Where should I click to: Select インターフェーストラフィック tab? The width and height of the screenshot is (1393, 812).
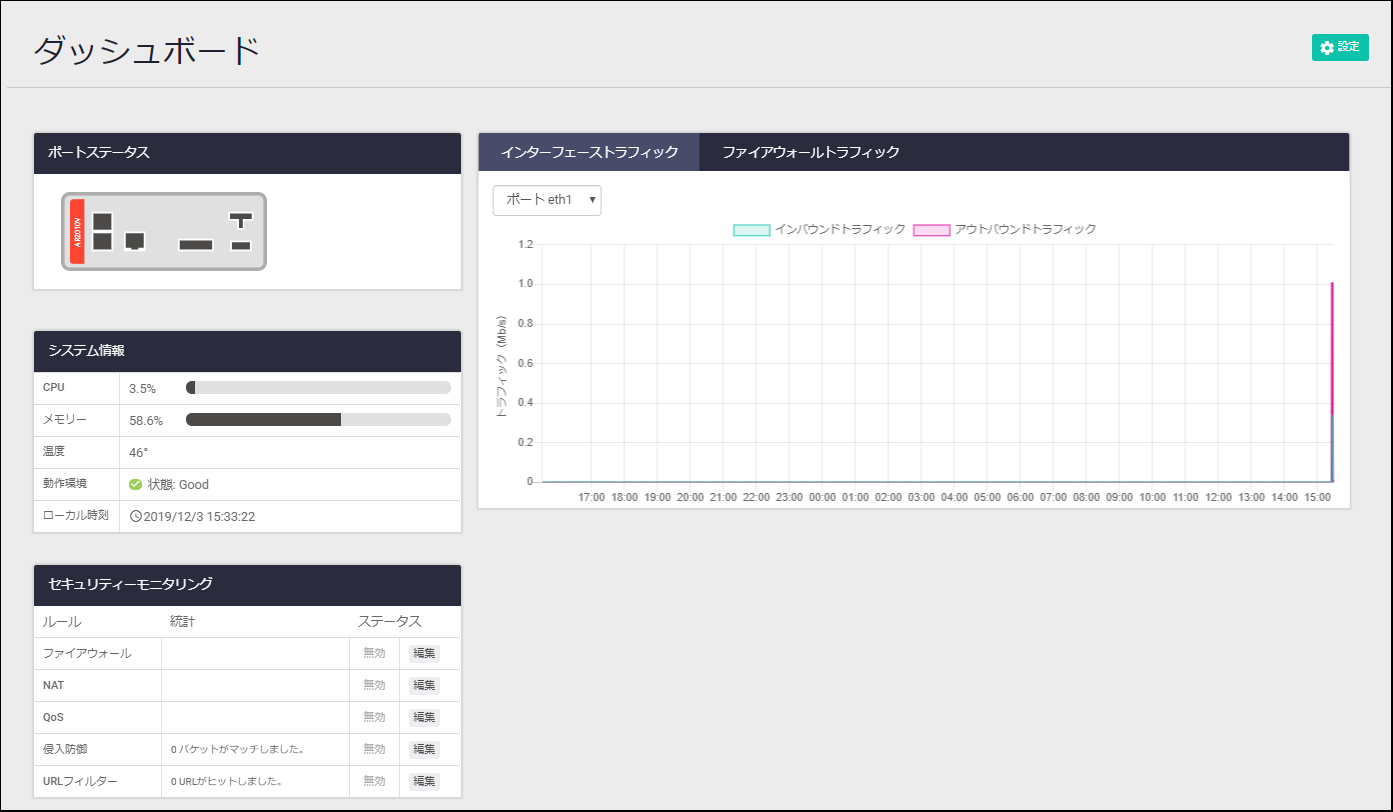click(589, 152)
